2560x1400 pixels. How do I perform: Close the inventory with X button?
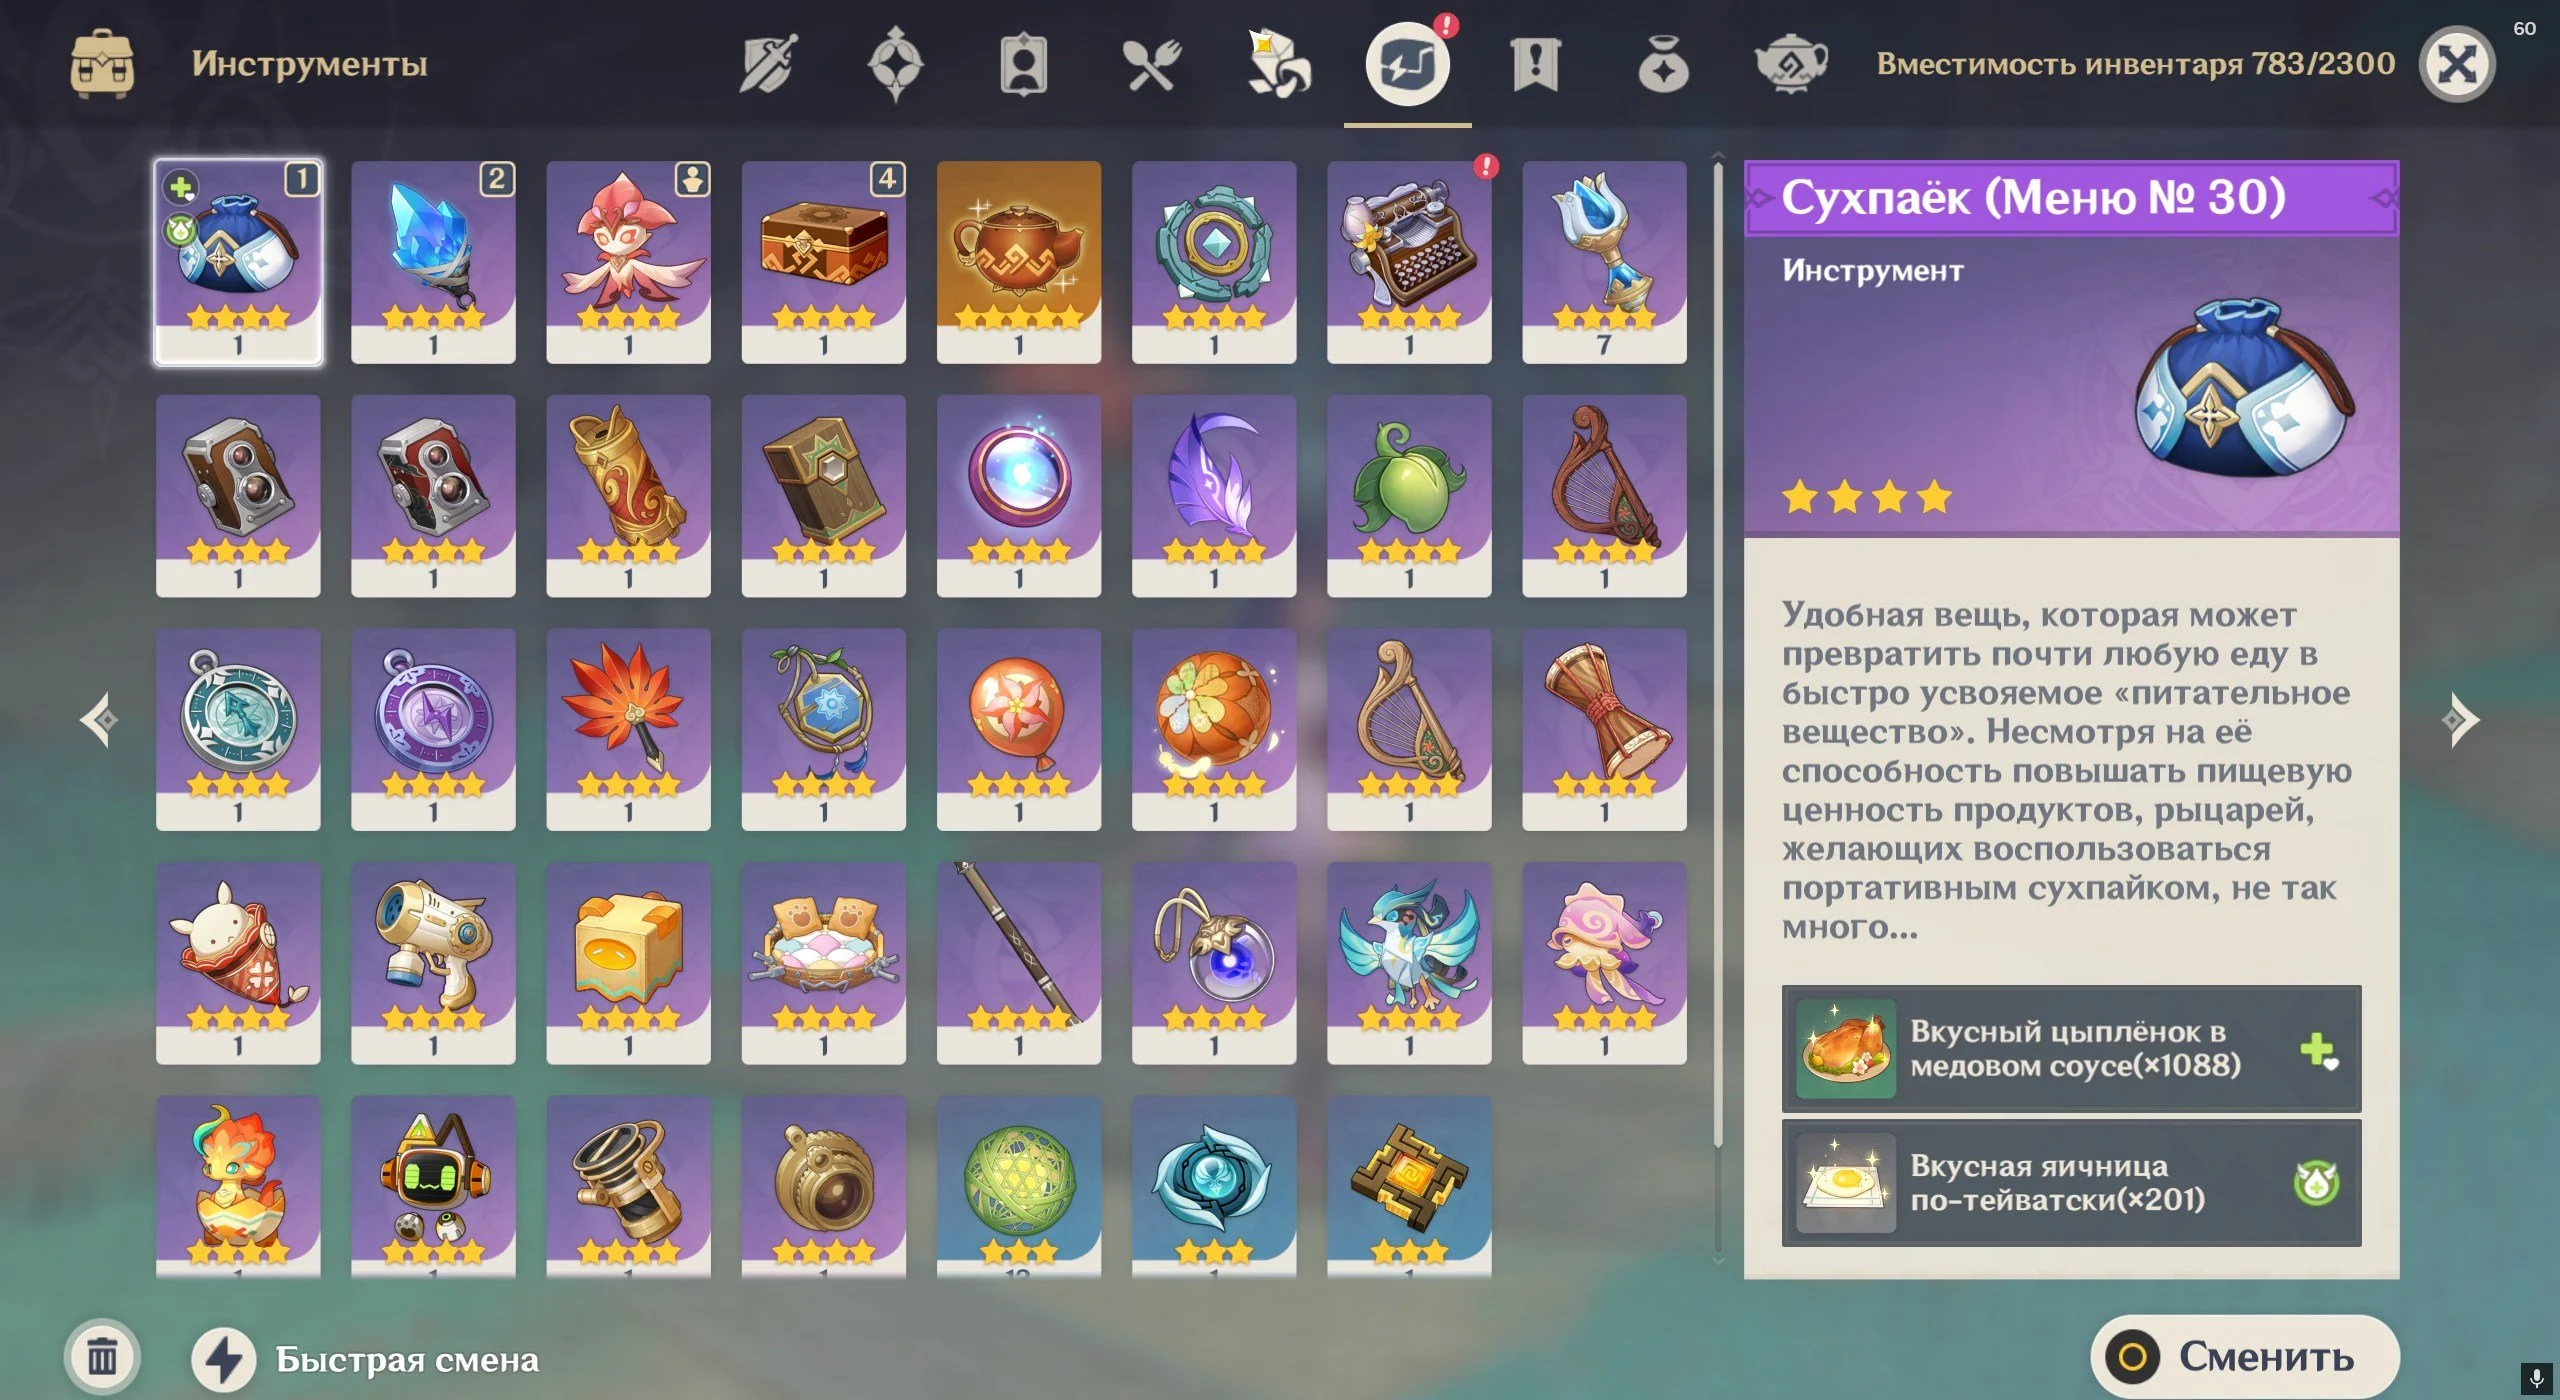[2457, 65]
